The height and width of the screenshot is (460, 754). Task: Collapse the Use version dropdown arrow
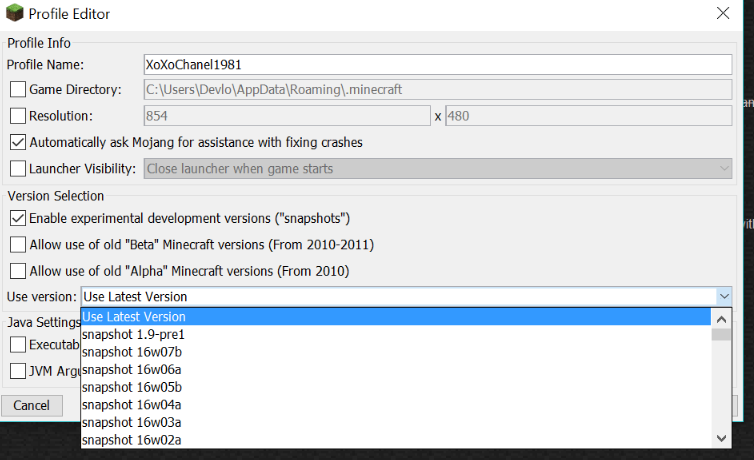pos(724,296)
